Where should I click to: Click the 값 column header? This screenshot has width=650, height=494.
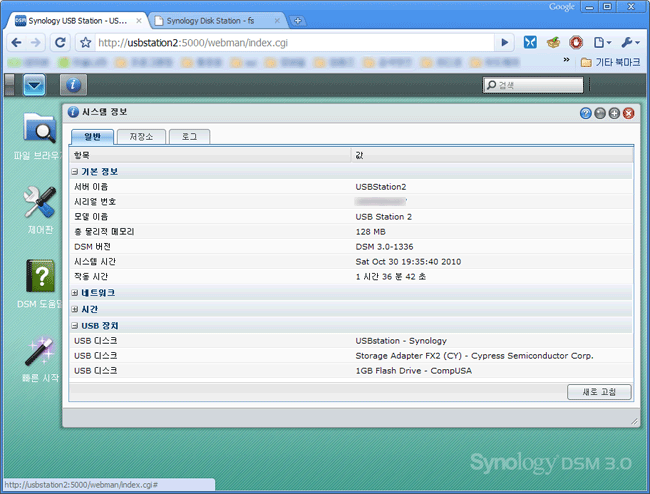tap(492, 155)
